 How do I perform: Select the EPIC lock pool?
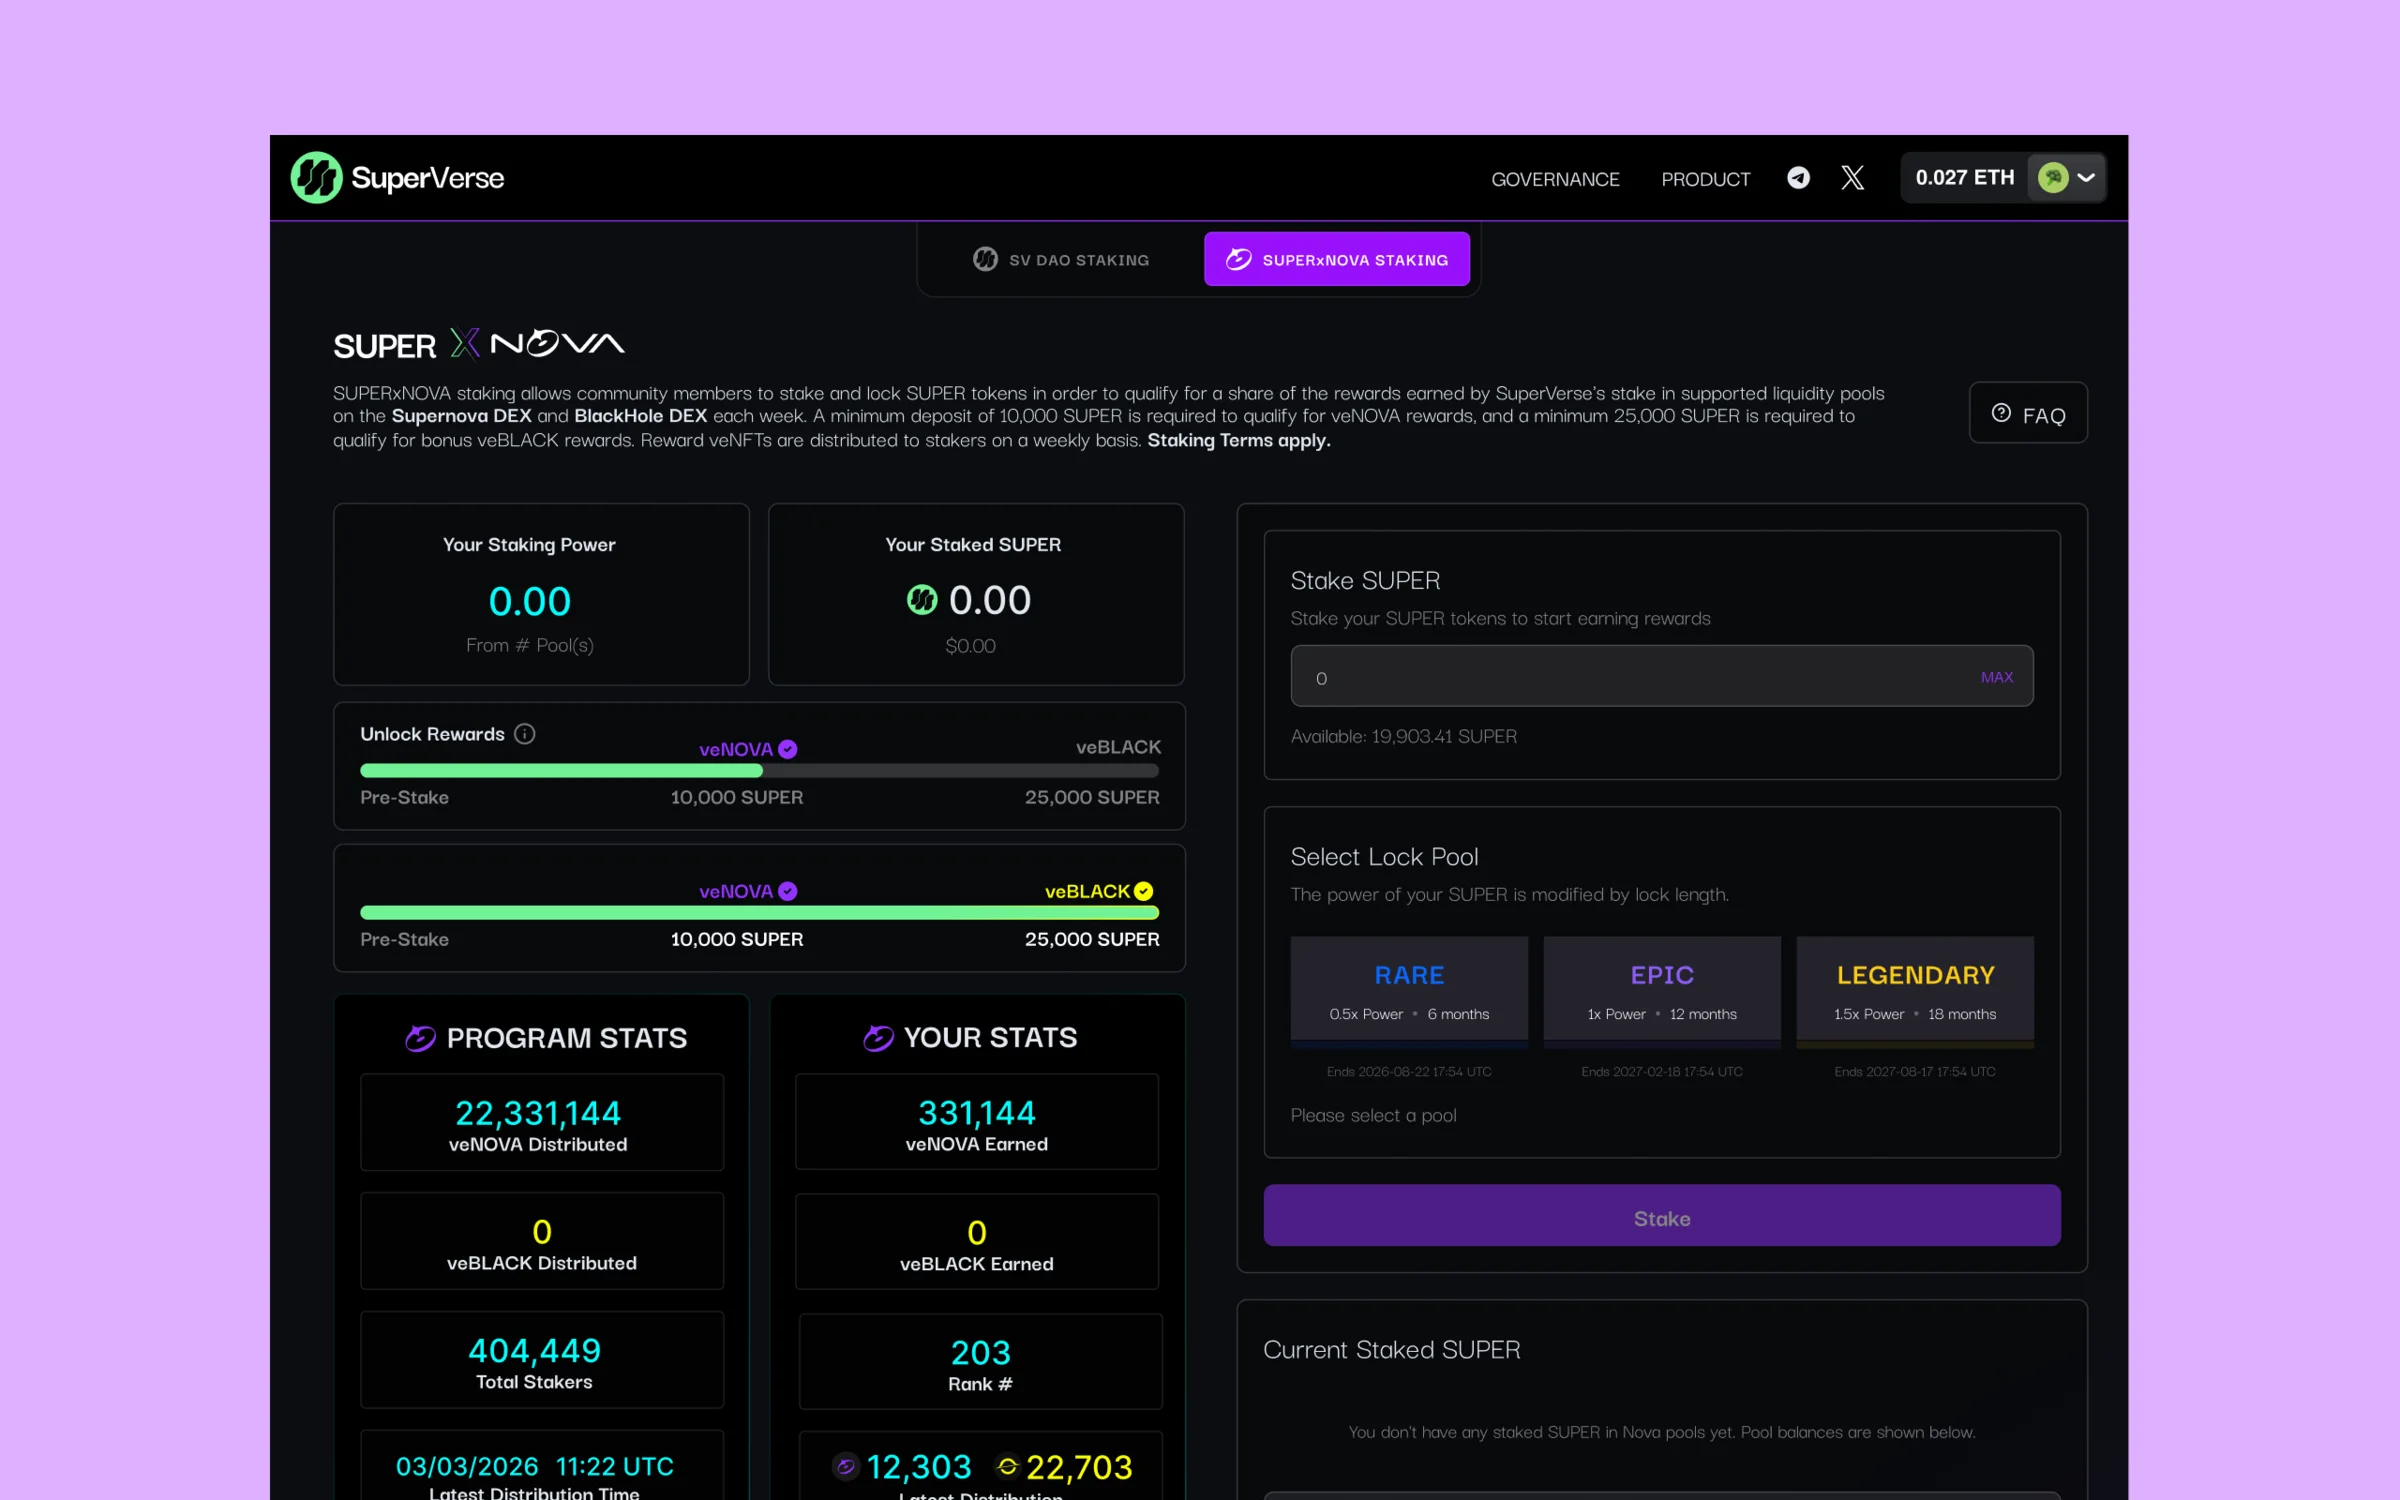[1661, 991]
